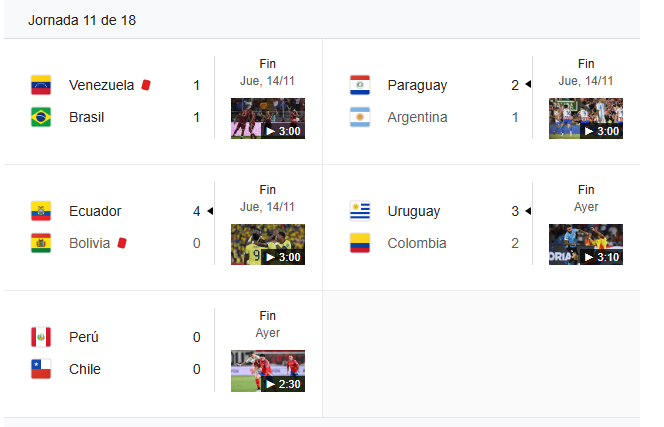This screenshot has width=664, height=427.
Task: Play the Ecuador vs Bolivia highlights video
Action: tap(268, 244)
